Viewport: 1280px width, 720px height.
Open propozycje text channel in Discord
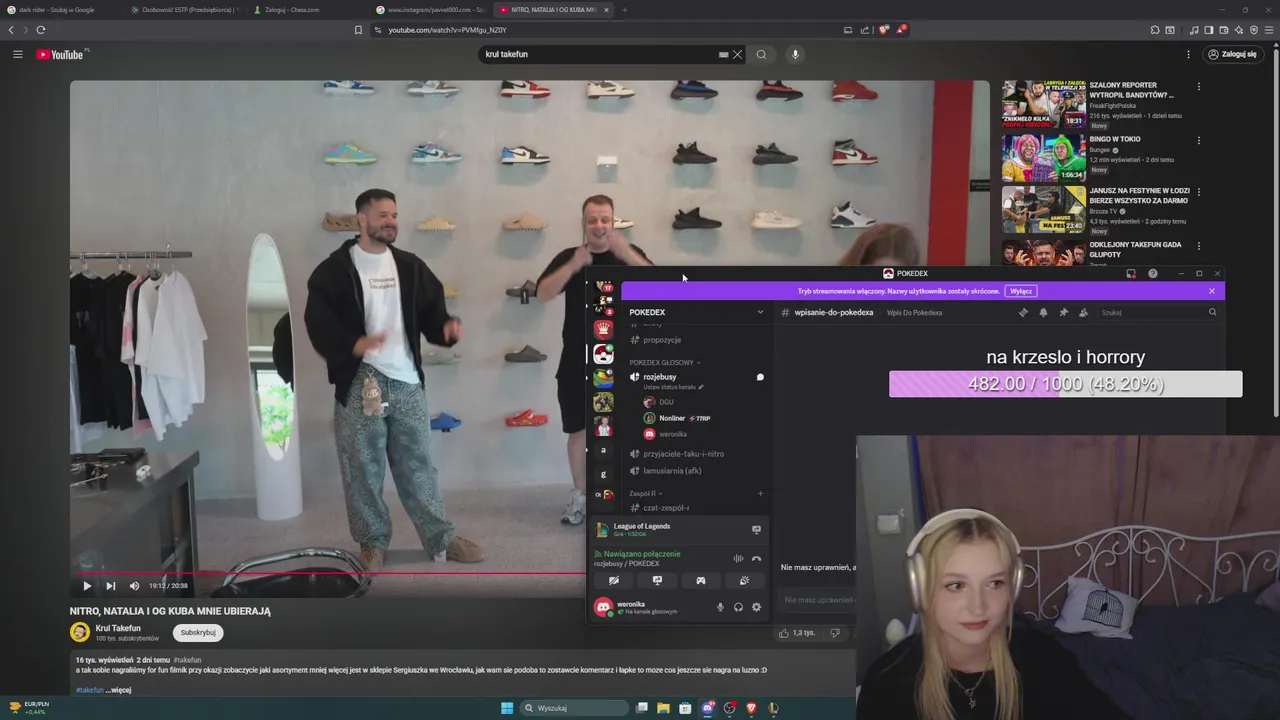662,340
